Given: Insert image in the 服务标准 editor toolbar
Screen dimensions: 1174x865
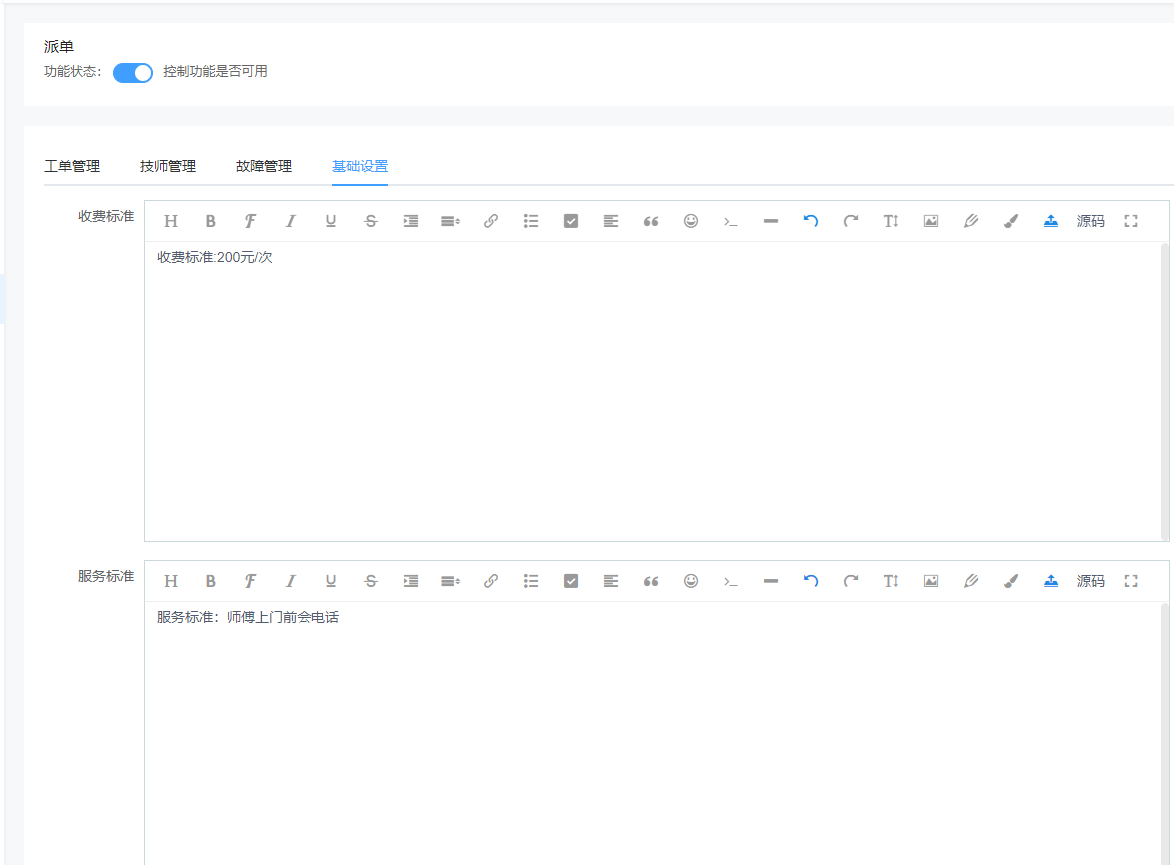Looking at the screenshot, I should [931, 581].
